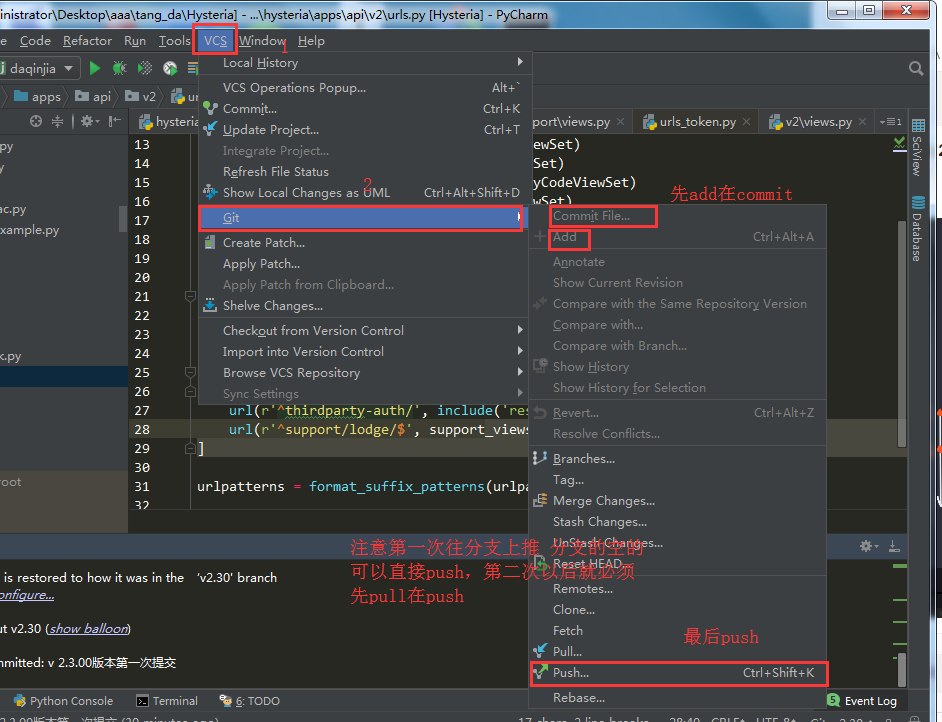Select Remotes... in Git submenu
The width and height of the screenshot is (942, 722).
(x=678, y=589)
